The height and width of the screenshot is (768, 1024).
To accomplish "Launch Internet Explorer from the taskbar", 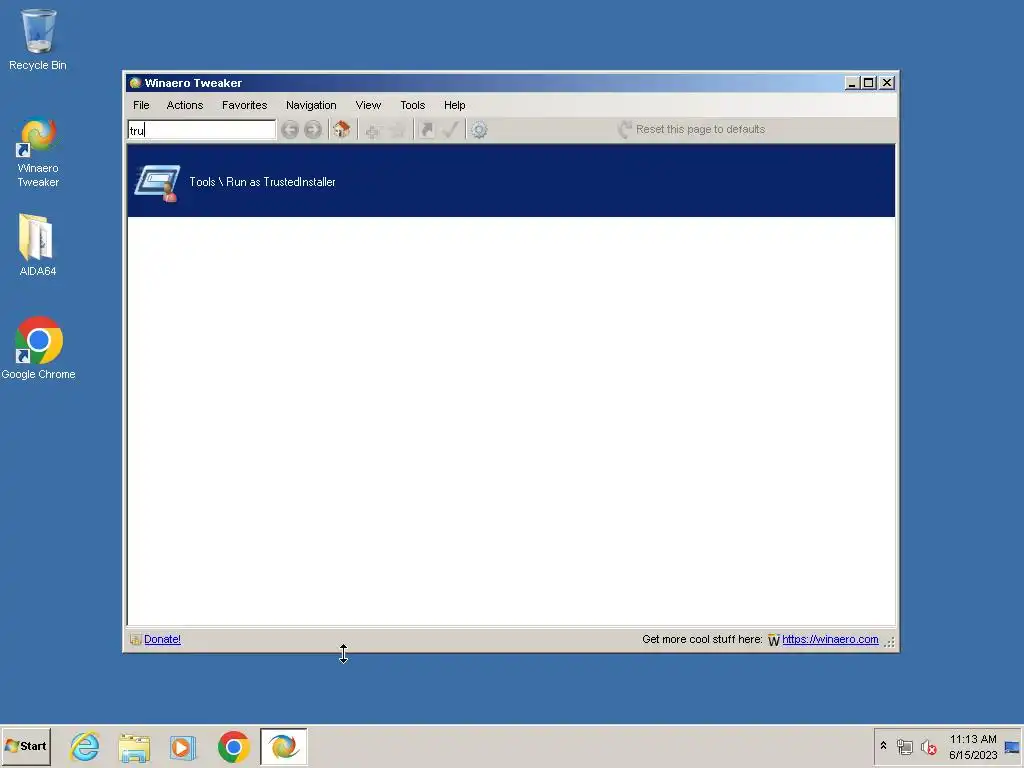I will [85, 746].
